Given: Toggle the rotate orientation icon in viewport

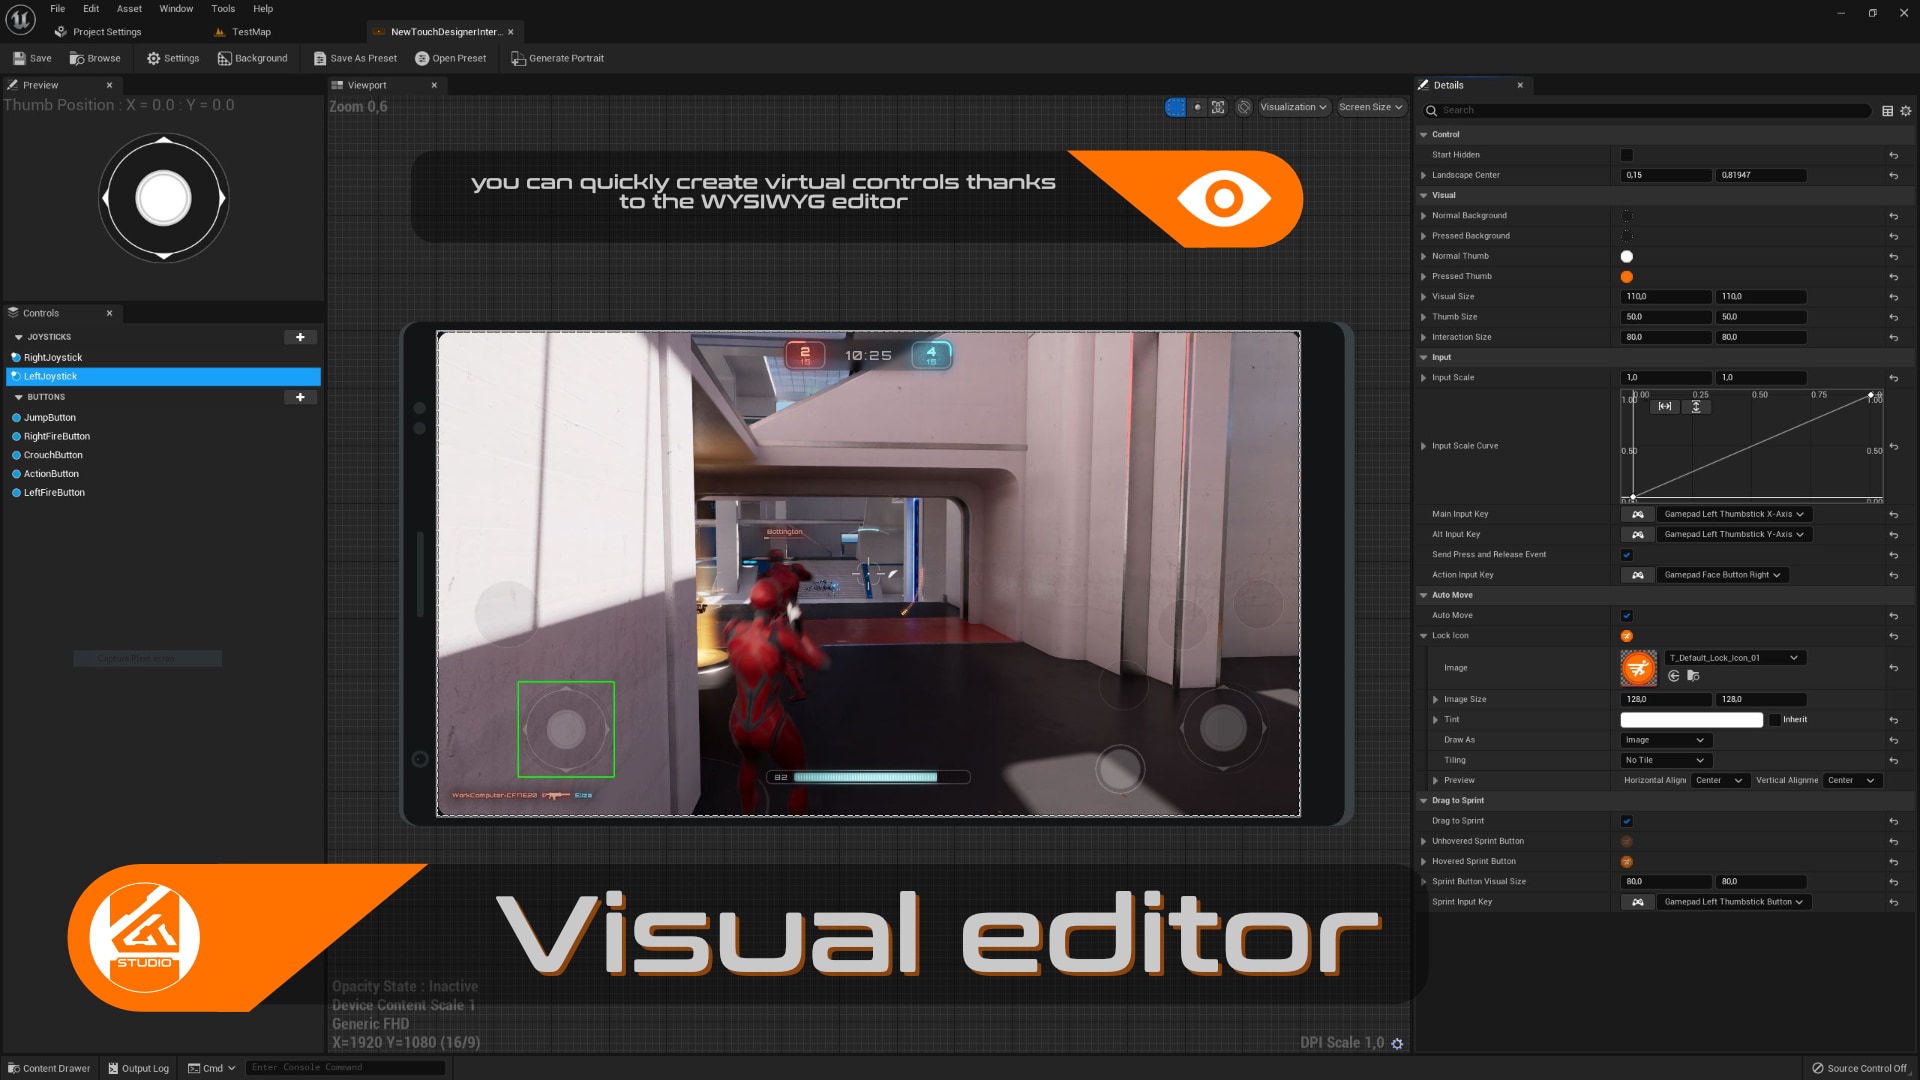Looking at the screenshot, I should click(x=1243, y=107).
